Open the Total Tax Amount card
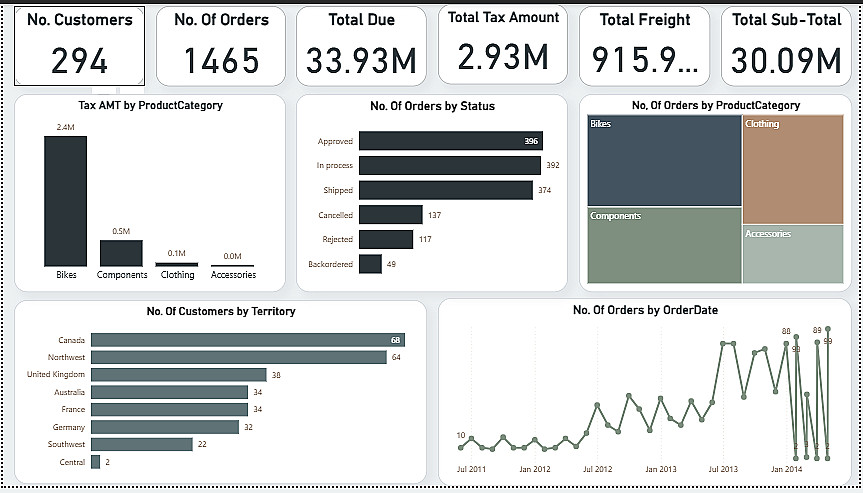 pos(502,45)
